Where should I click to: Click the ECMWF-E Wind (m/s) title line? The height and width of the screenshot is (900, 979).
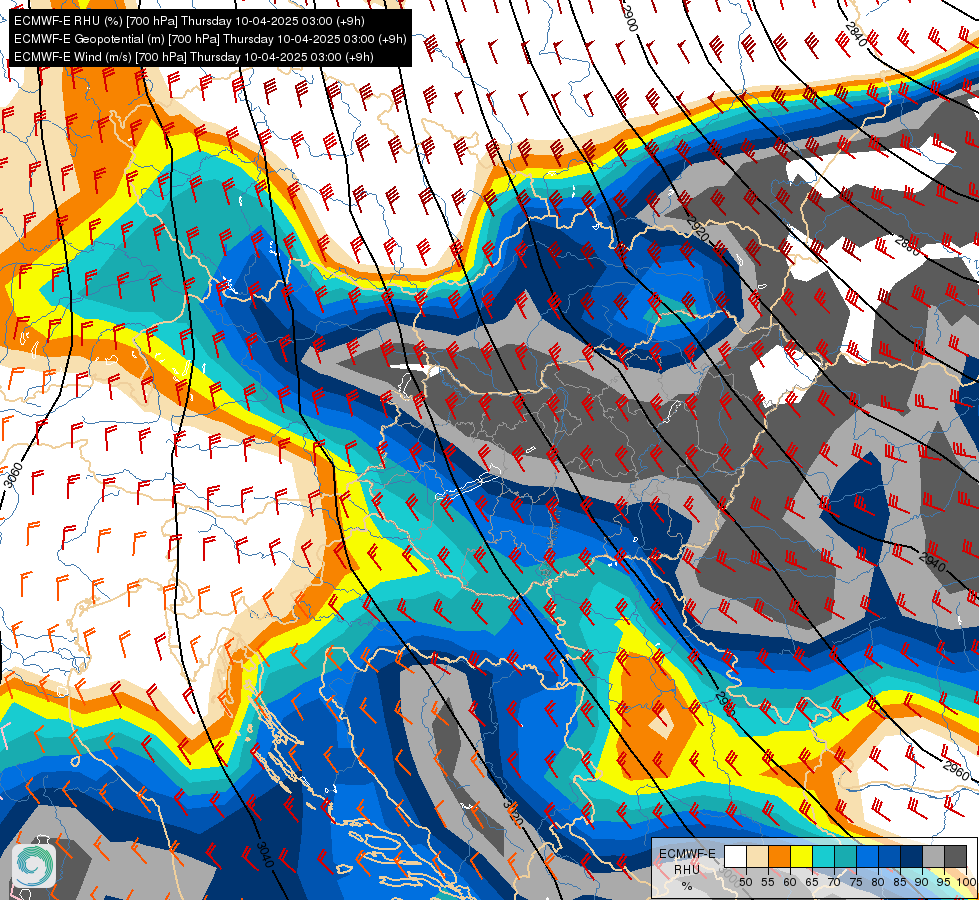[x=194, y=57]
